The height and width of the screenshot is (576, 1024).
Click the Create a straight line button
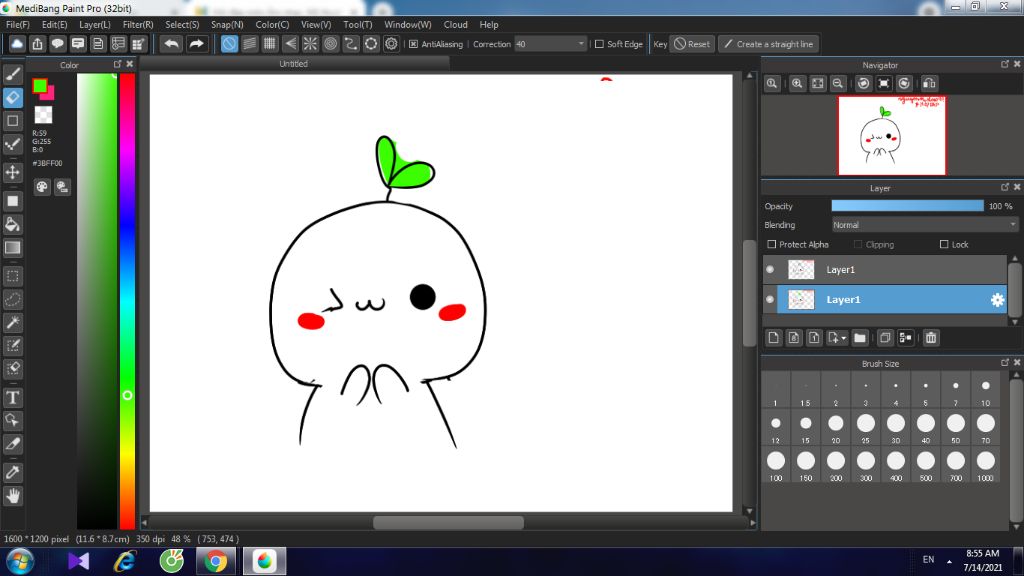click(768, 44)
